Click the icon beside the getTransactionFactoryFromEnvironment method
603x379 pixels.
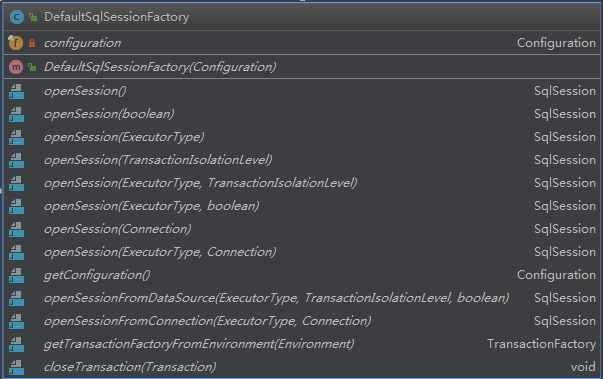click(x=17, y=344)
